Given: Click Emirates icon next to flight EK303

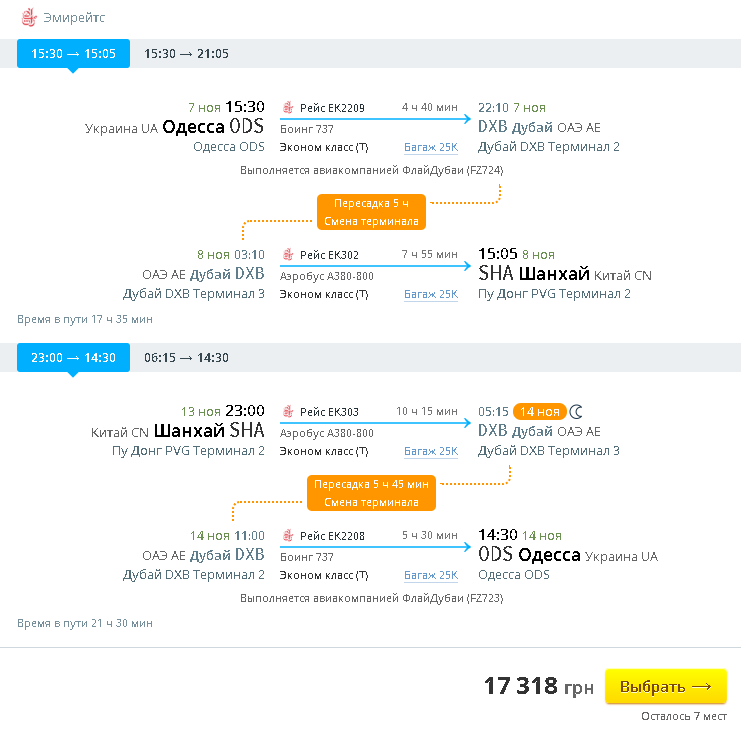Looking at the screenshot, I should [x=288, y=411].
